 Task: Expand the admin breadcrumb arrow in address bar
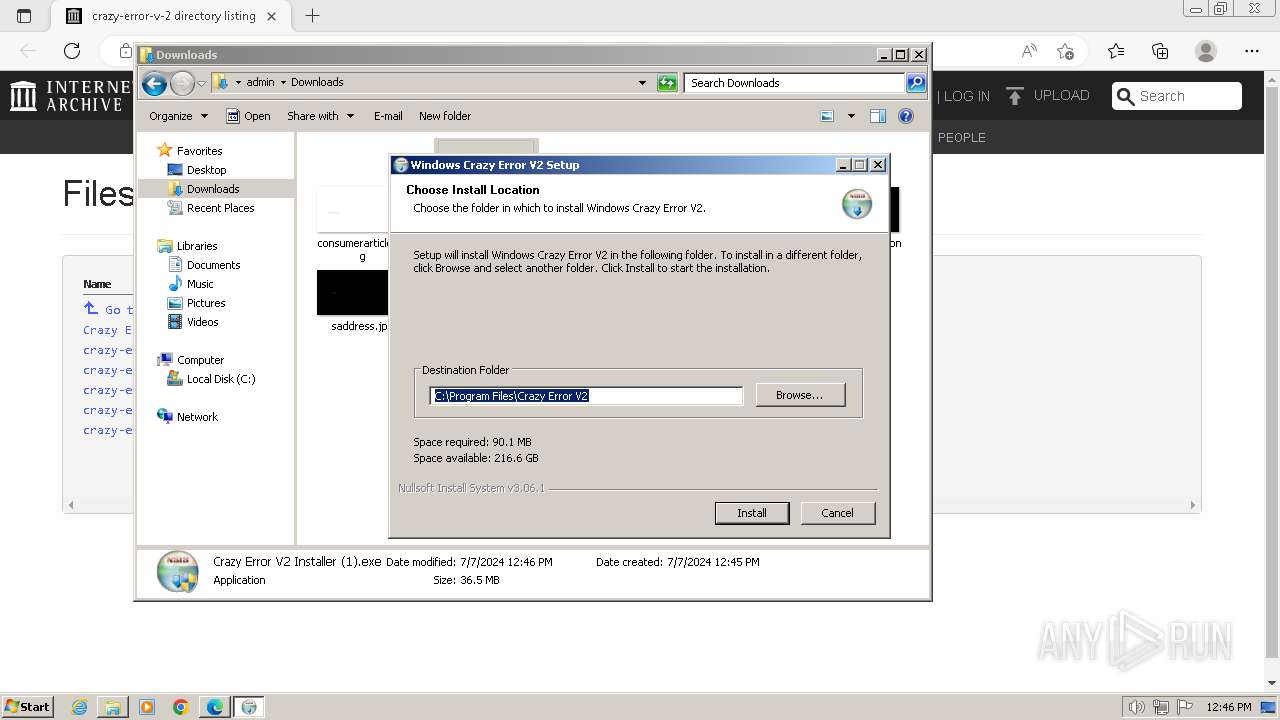click(x=283, y=82)
